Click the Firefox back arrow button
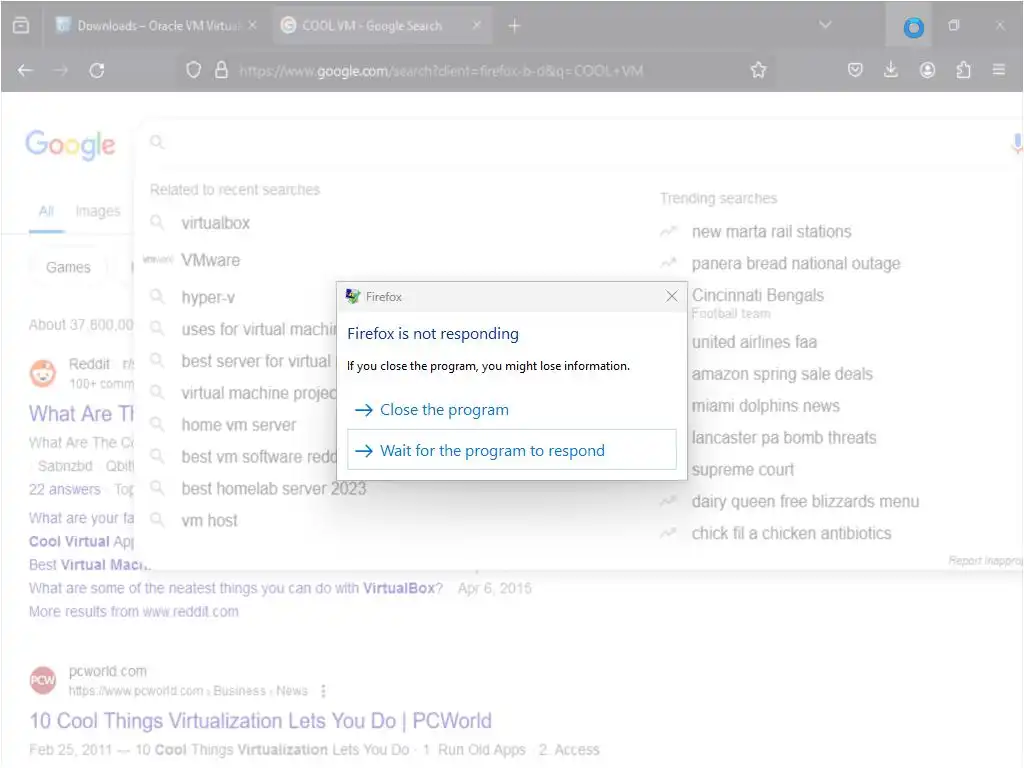 coord(25,70)
